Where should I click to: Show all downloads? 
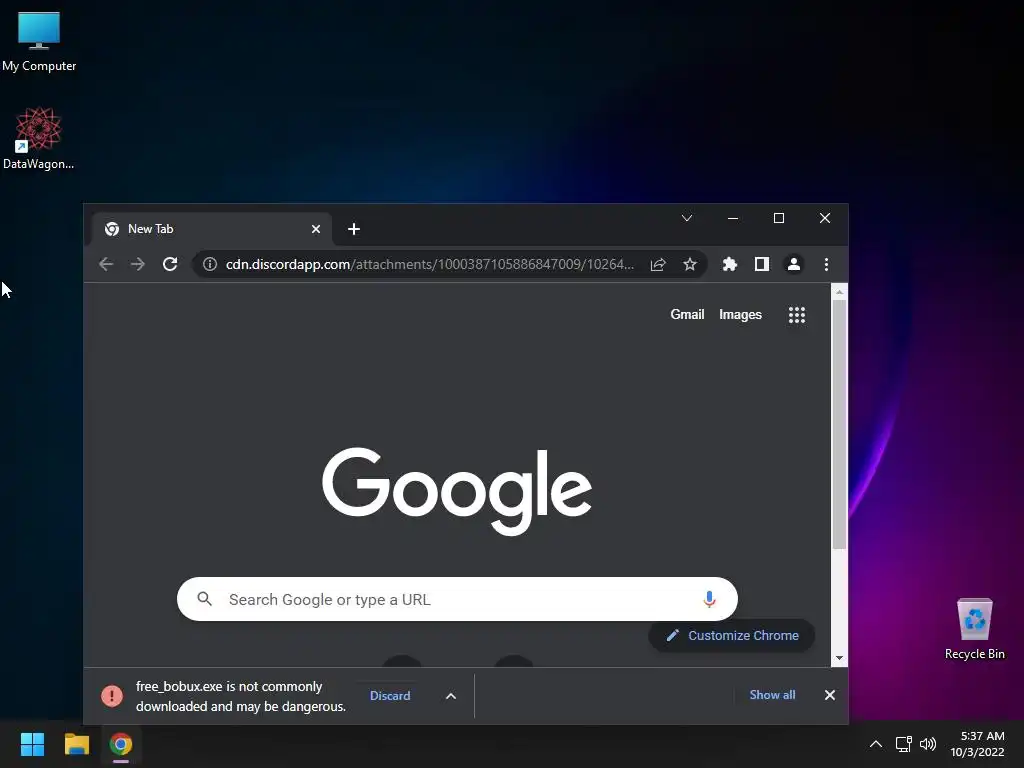[x=772, y=695]
